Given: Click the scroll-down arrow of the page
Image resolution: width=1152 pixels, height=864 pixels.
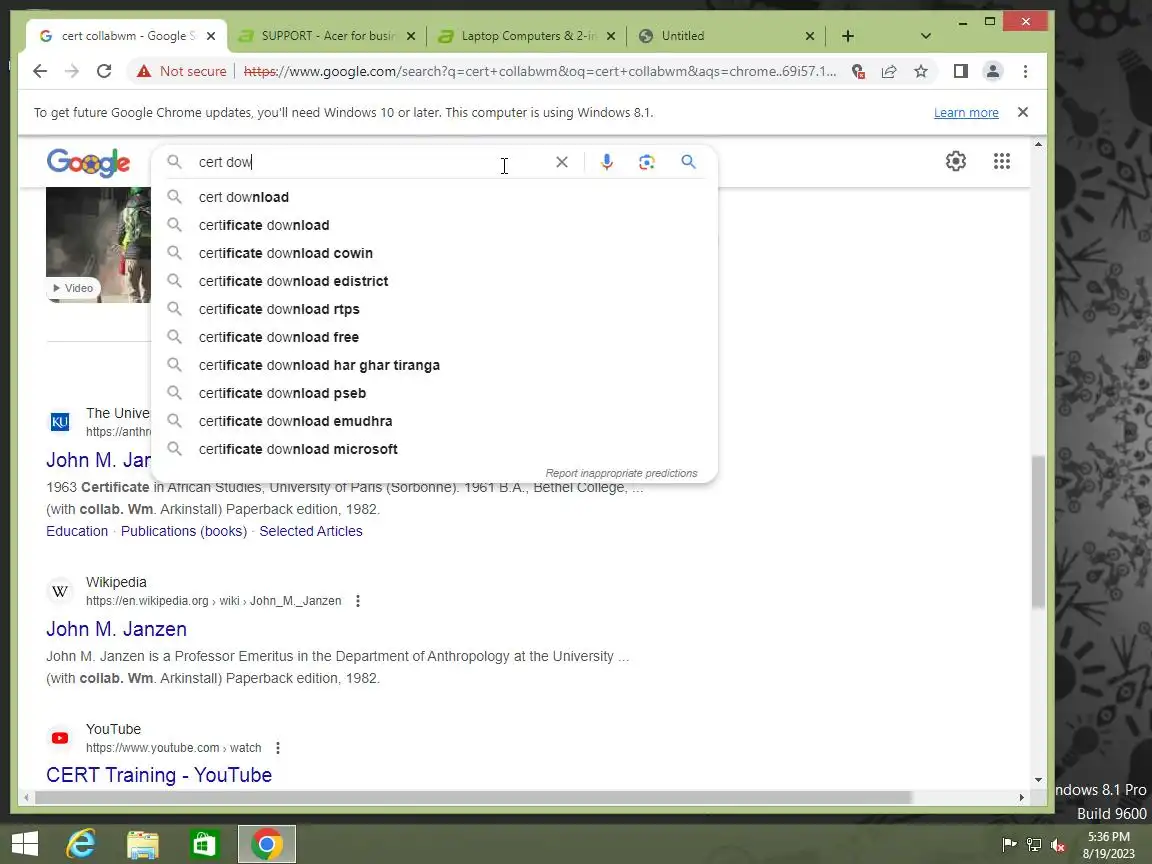Looking at the screenshot, I should pyautogui.click(x=1037, y=780).
